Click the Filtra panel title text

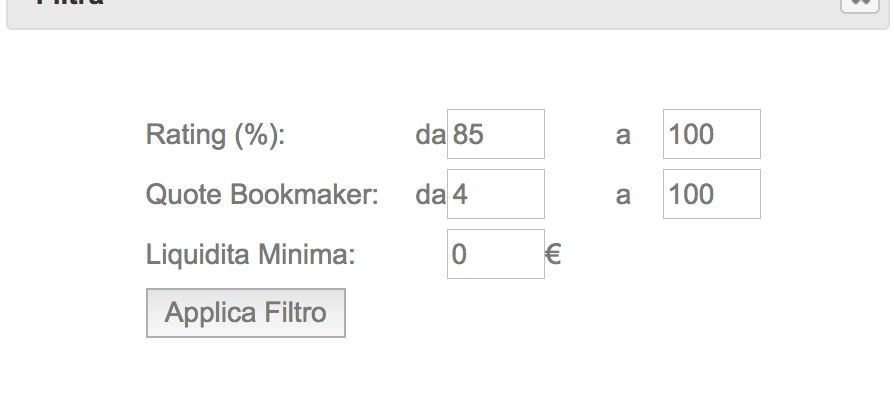coord(70,2)
